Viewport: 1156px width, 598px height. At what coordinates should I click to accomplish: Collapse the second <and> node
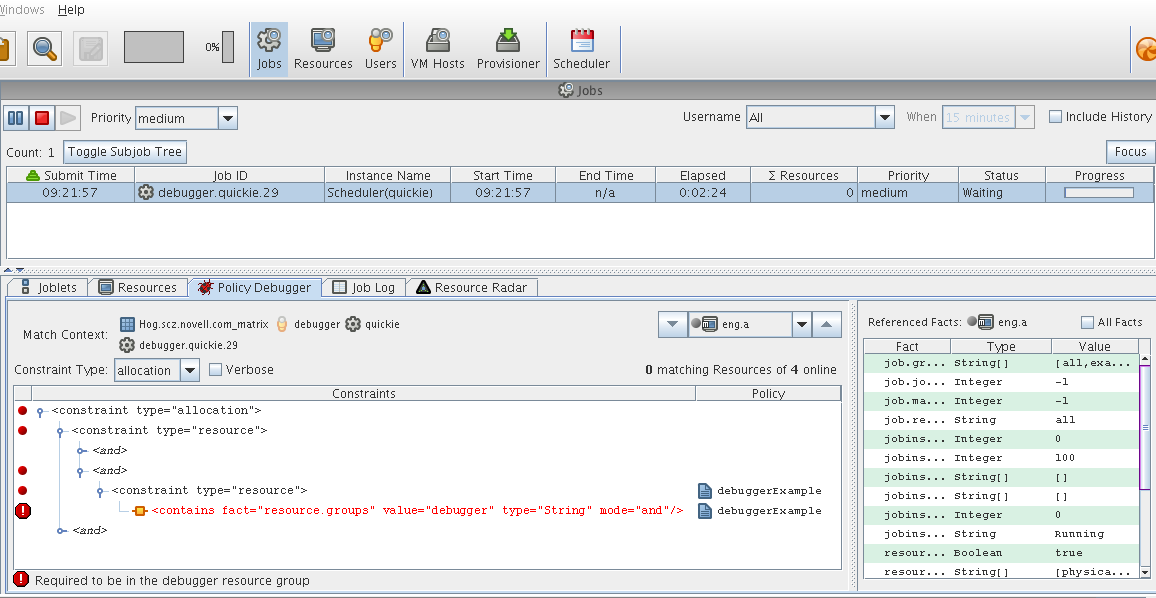(x=80, y=470)
